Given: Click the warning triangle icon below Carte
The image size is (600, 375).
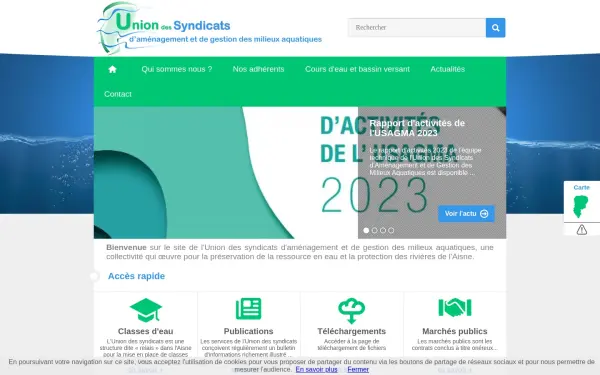Looking at the screenshot, I should 582,230.
